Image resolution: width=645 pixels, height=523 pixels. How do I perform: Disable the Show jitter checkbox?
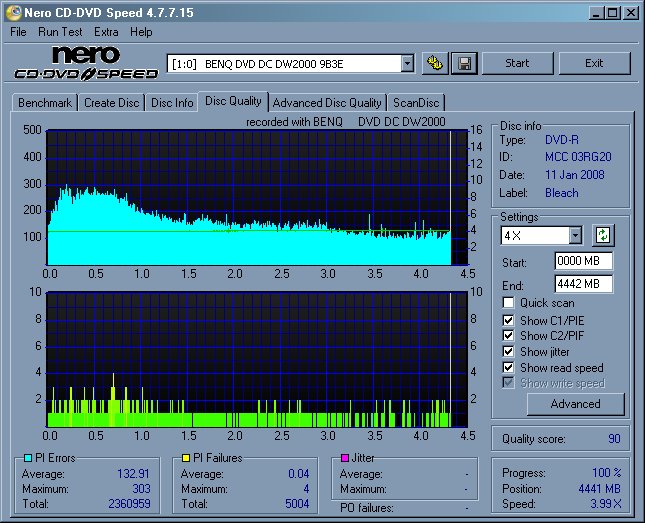tap(508, 351)
